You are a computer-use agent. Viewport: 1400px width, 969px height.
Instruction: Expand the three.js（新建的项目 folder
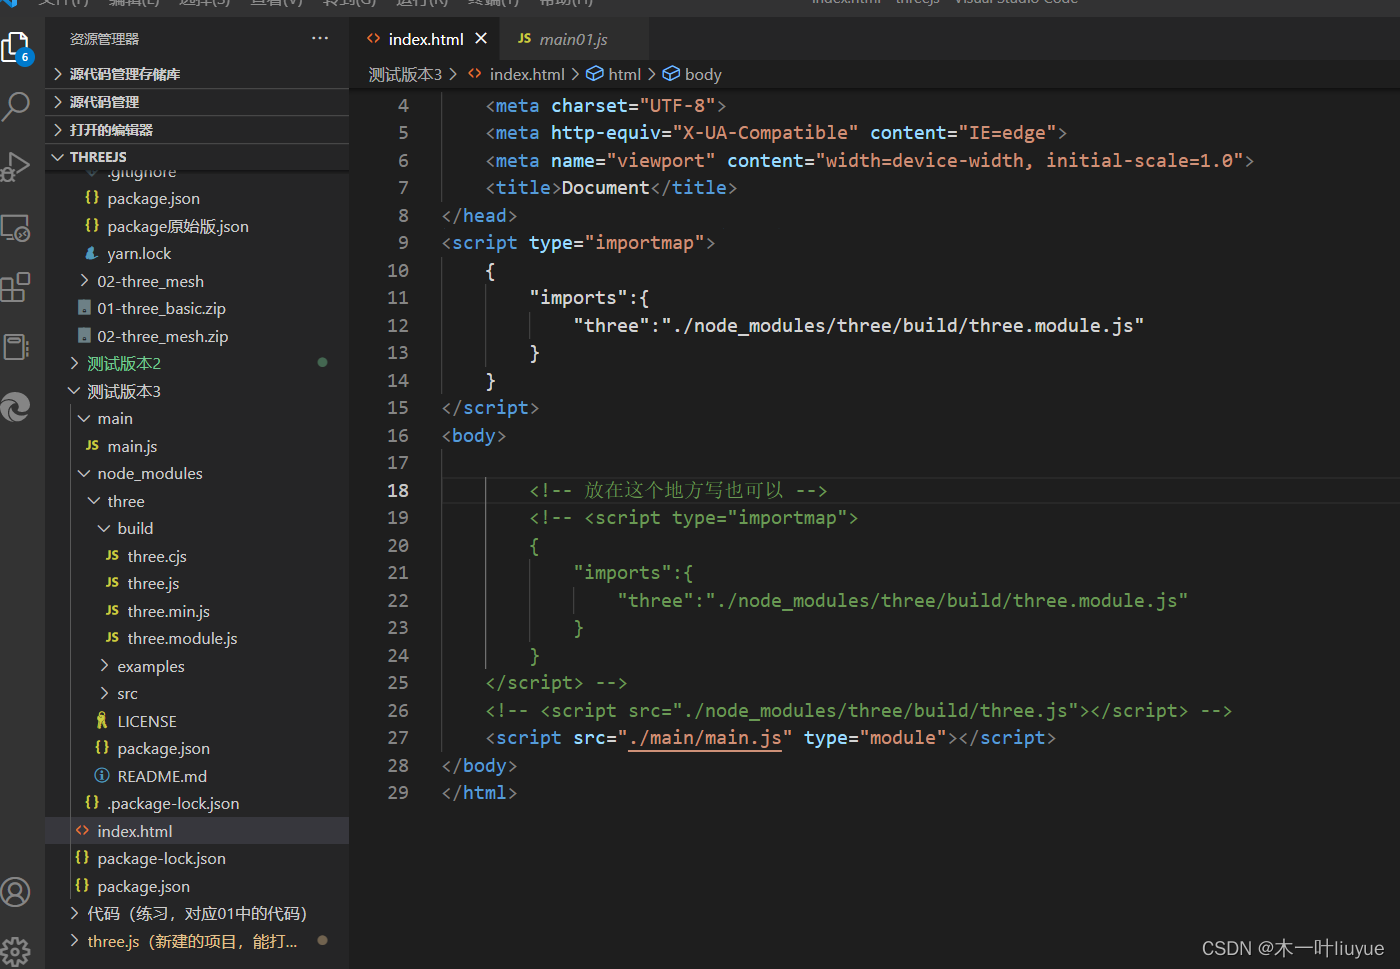pos(197,941)
